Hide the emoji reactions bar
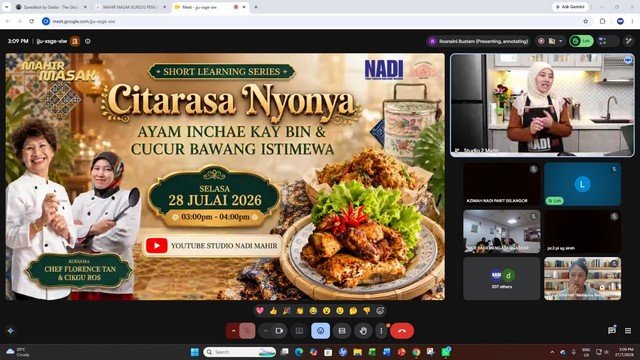Viewport: 640px width, 360px height. 320,331
